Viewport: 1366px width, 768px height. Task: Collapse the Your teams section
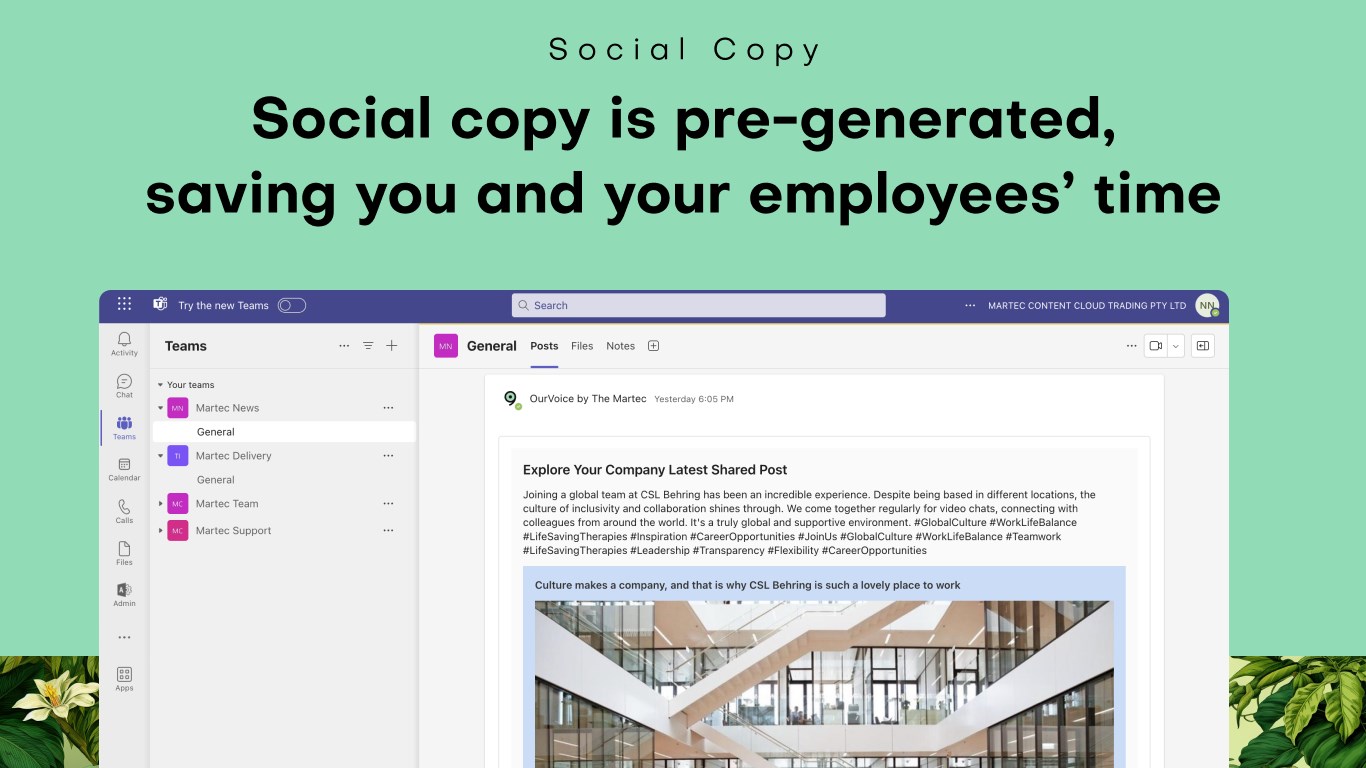click(160, 385)
